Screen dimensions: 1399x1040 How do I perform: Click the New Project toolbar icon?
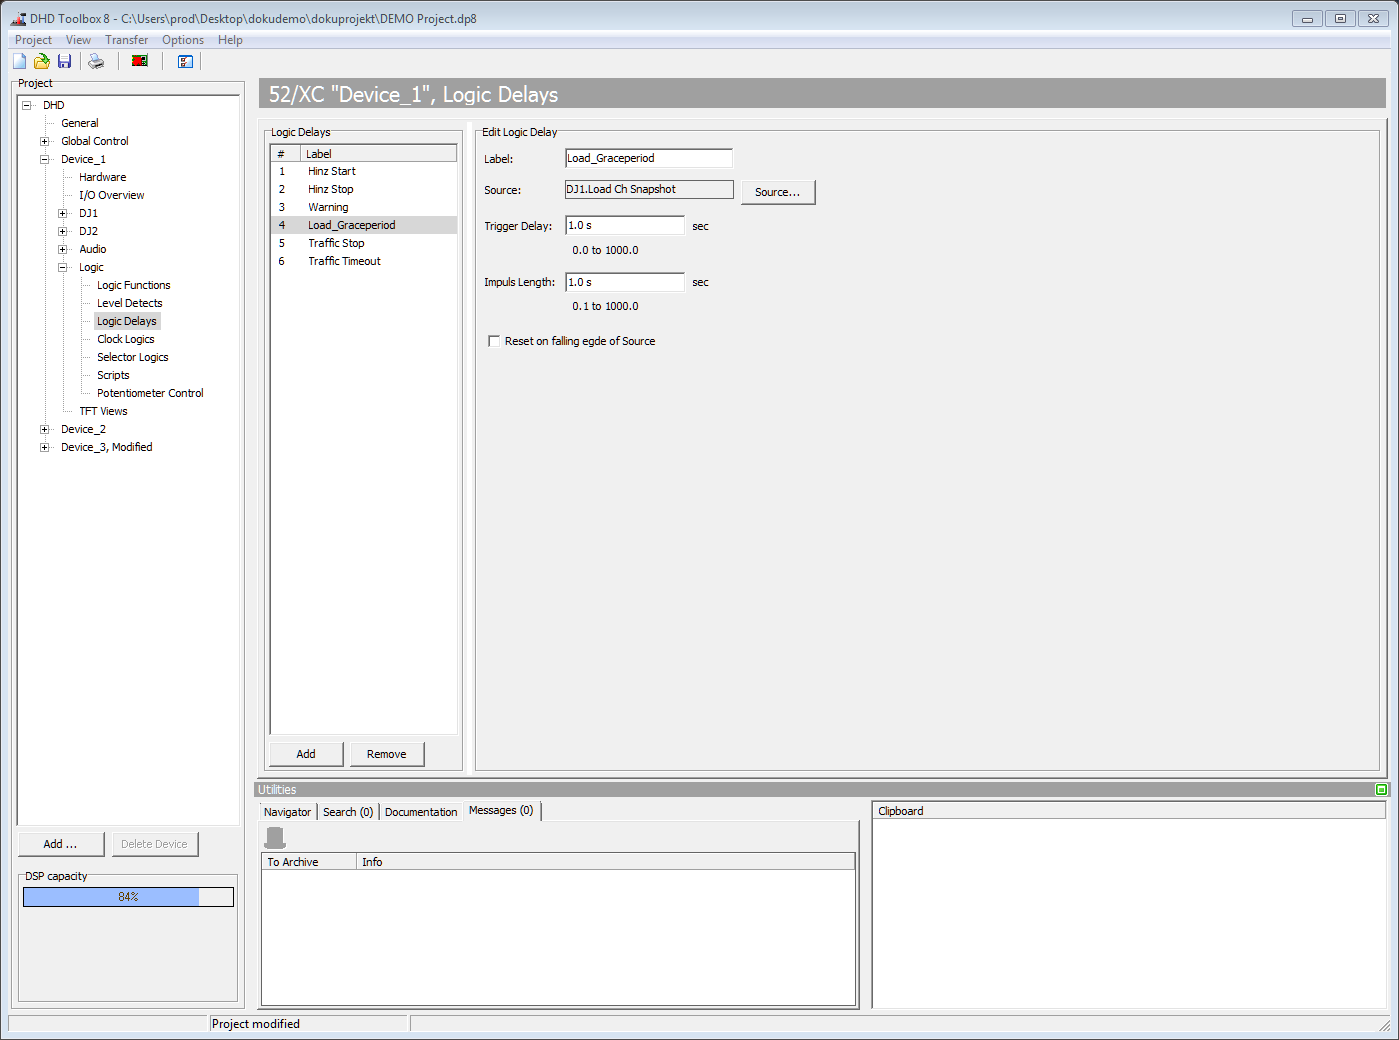tap(19, 61)
